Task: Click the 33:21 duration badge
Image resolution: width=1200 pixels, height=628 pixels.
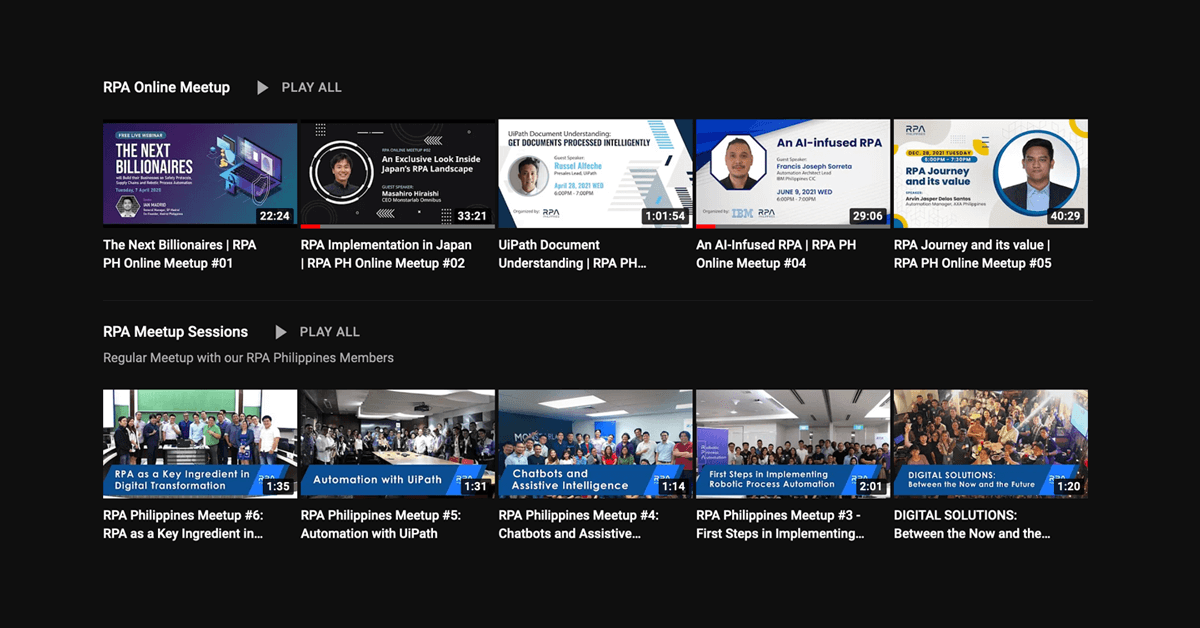Action: 471,216
